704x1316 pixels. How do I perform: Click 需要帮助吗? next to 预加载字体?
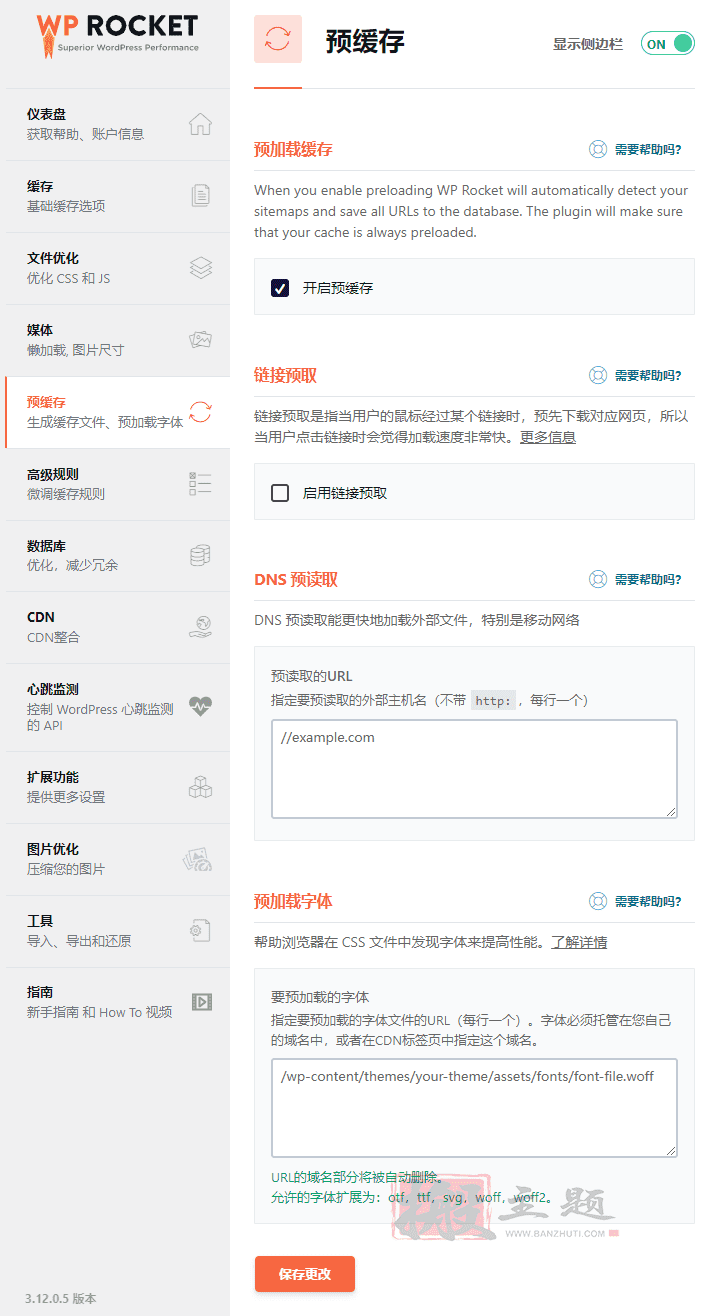[648, 902]
